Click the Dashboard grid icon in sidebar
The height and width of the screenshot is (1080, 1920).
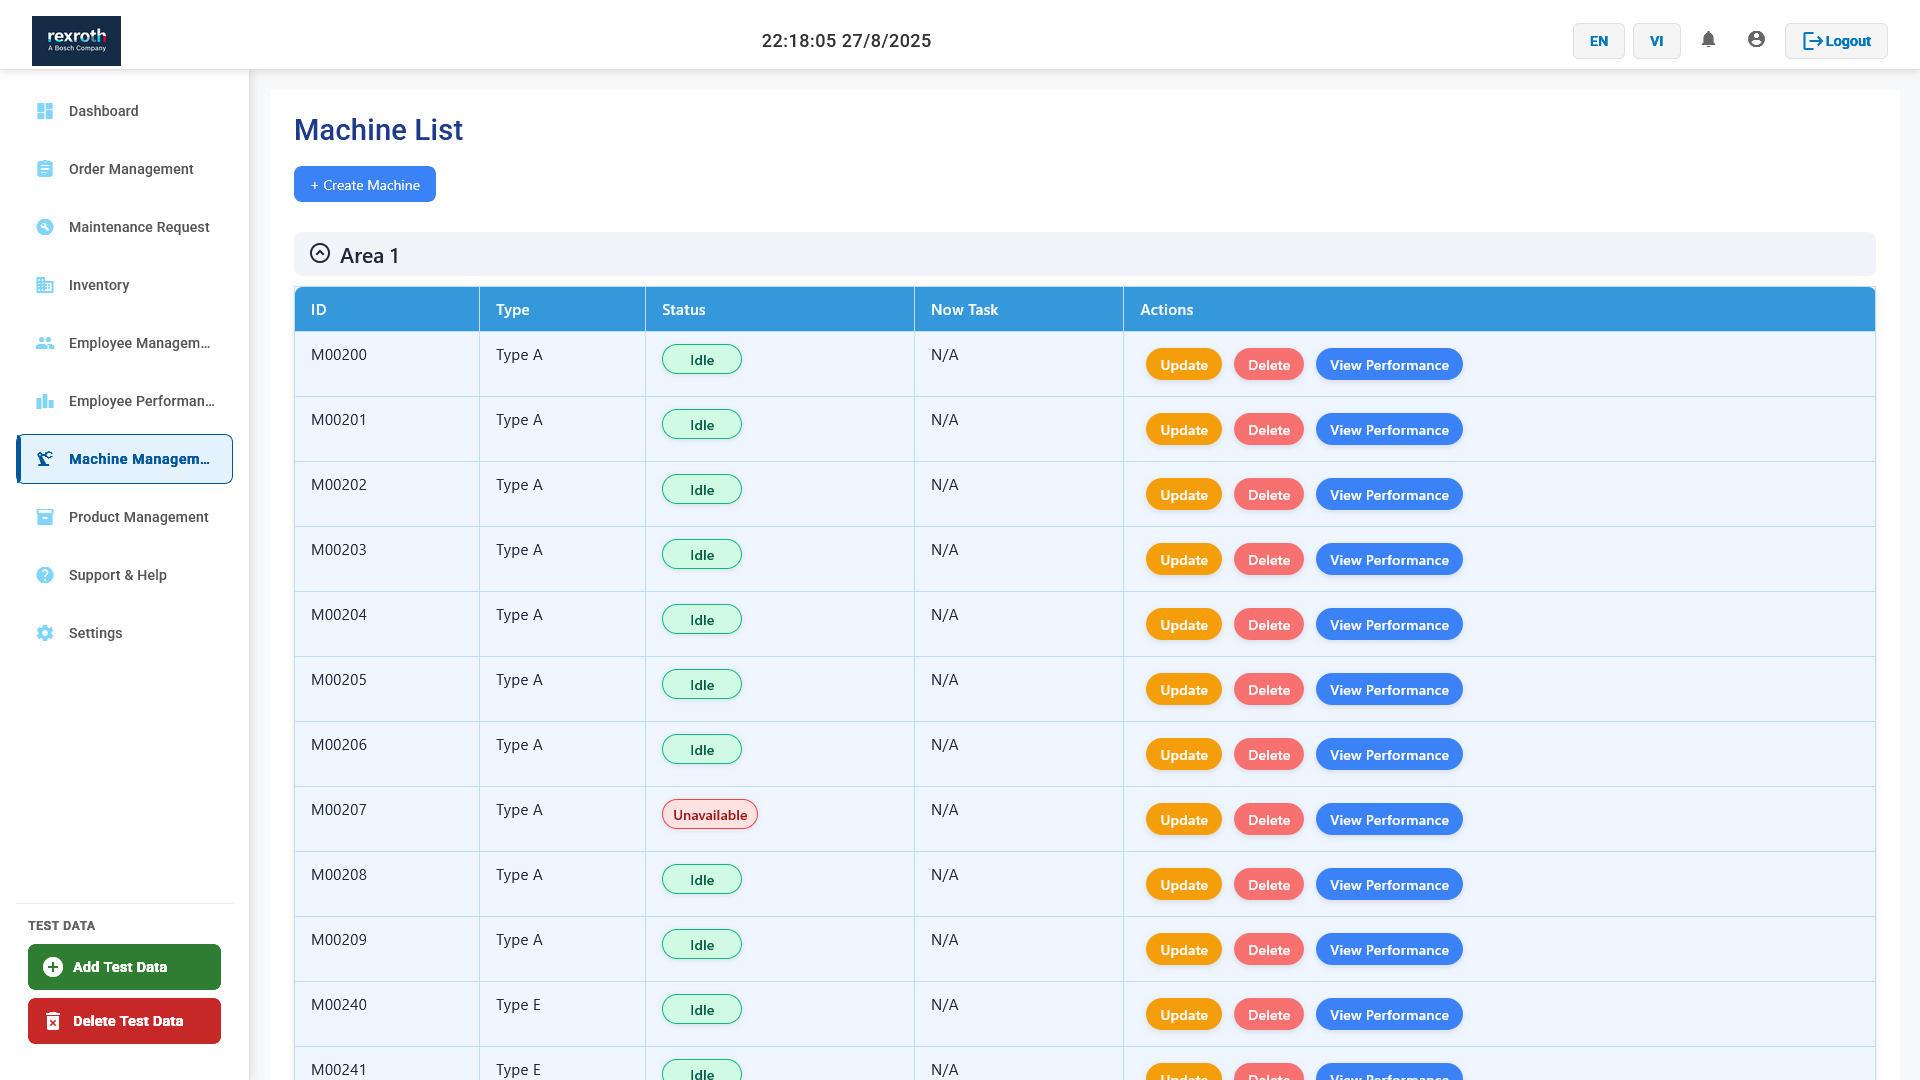tap(45, 111)
